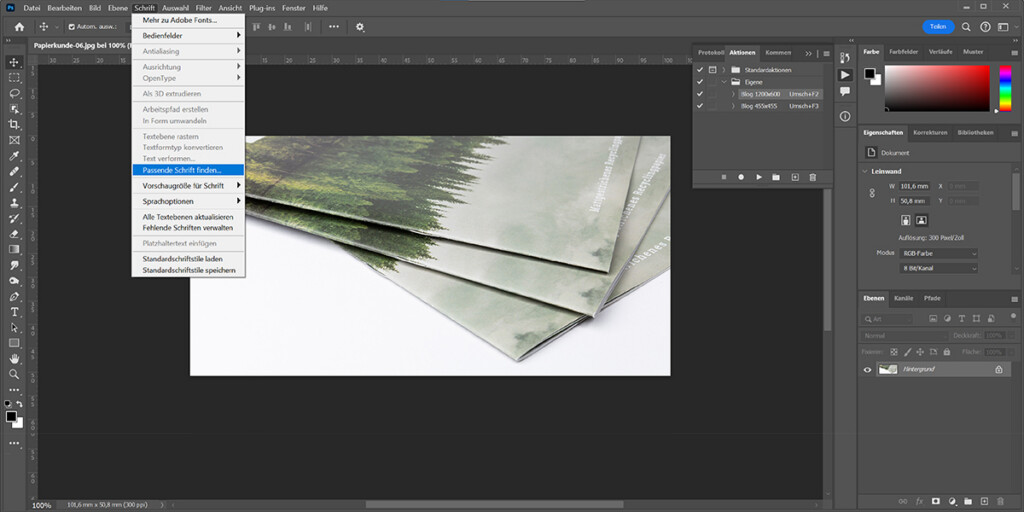
Task: Open the Modus RGB-Farbe dropdown
Action: 940,253
